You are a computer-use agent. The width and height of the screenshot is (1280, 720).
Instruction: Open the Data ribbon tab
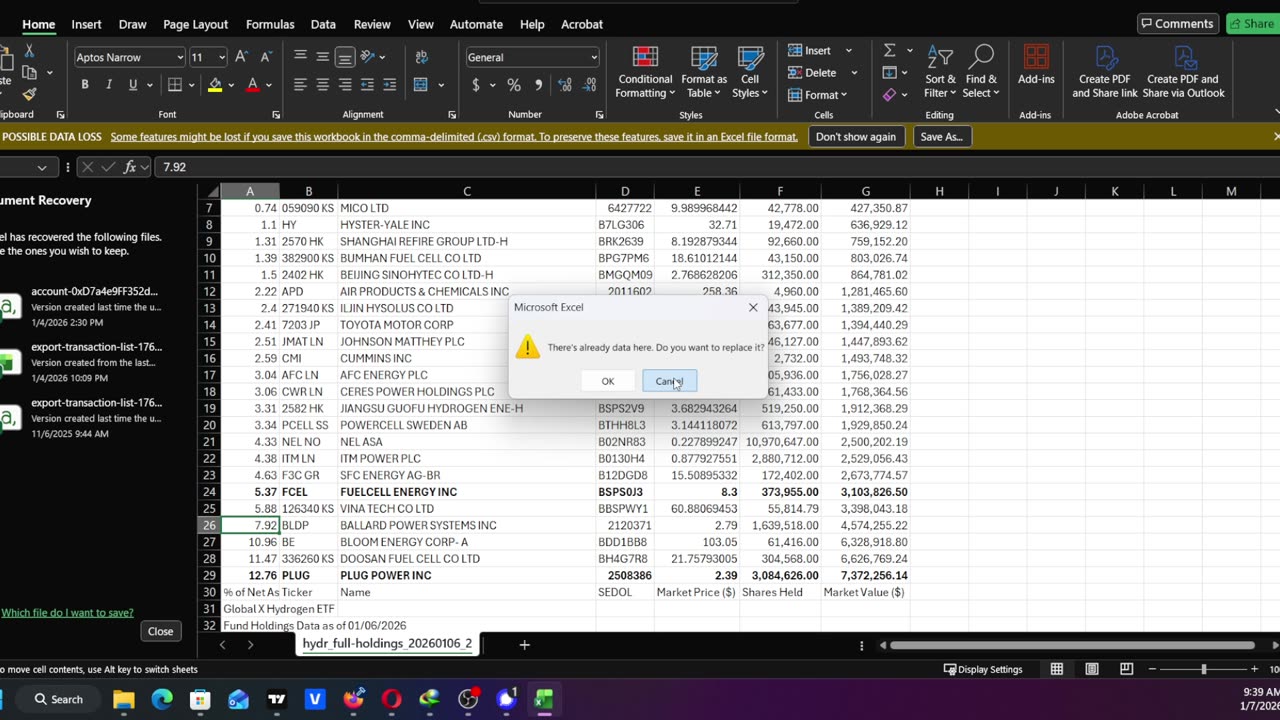323,24
